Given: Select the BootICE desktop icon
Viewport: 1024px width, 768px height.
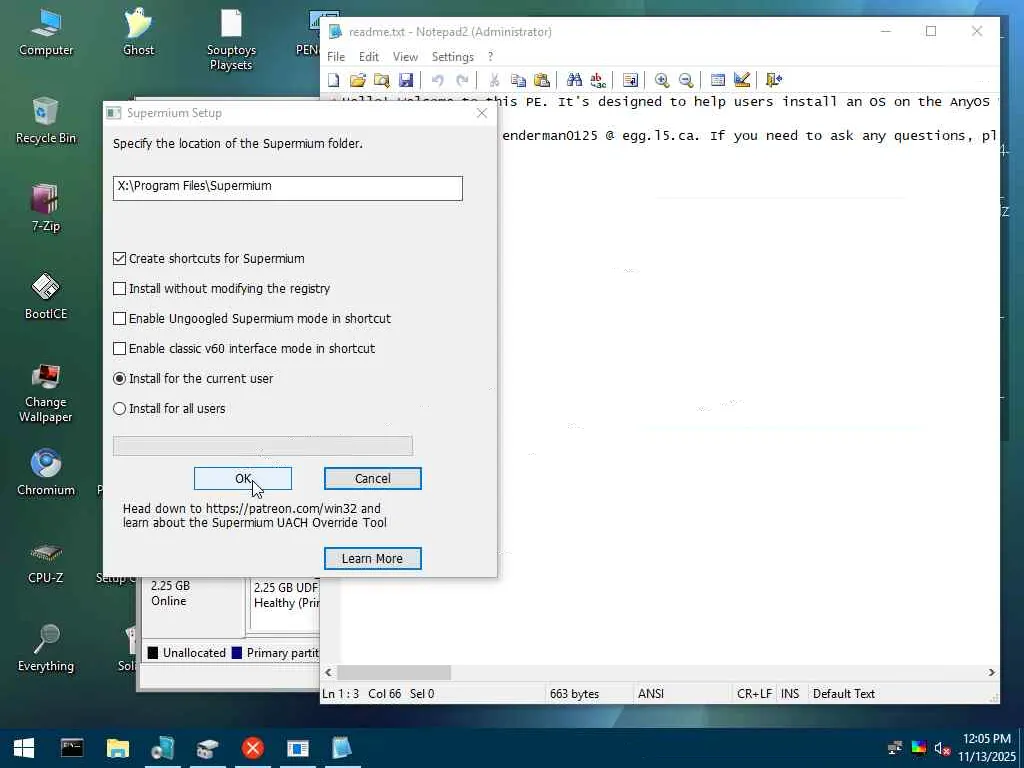Looking at the screenshot, I should click(45, 295).
